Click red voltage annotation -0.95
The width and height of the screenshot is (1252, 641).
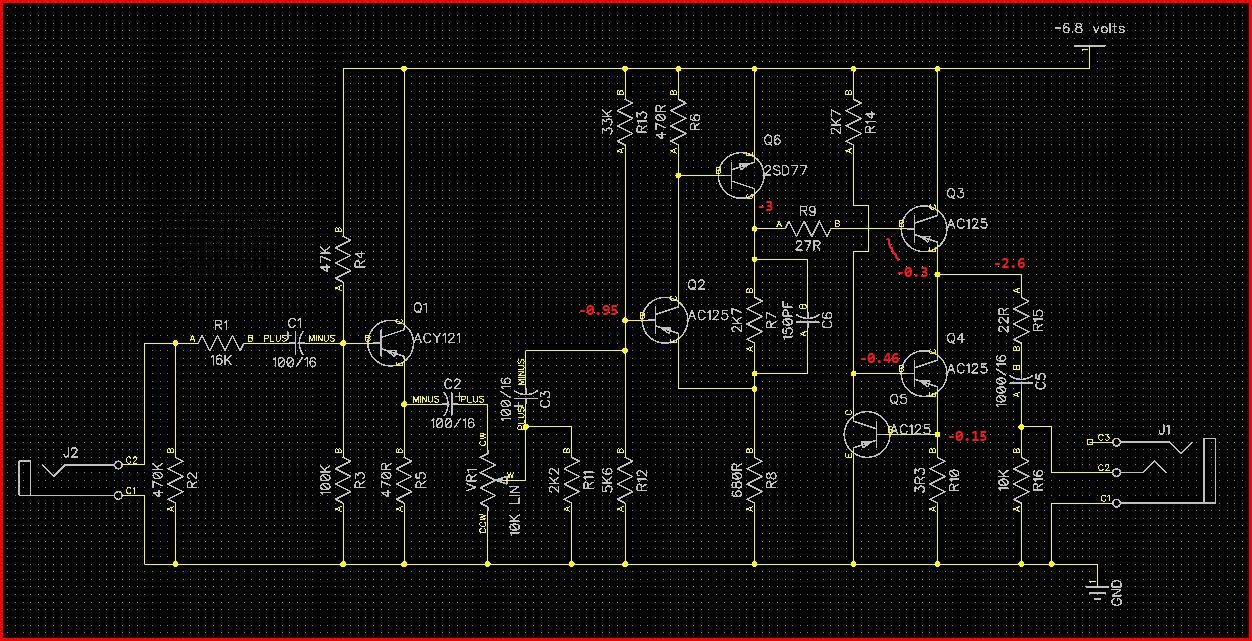coord(599,310)
